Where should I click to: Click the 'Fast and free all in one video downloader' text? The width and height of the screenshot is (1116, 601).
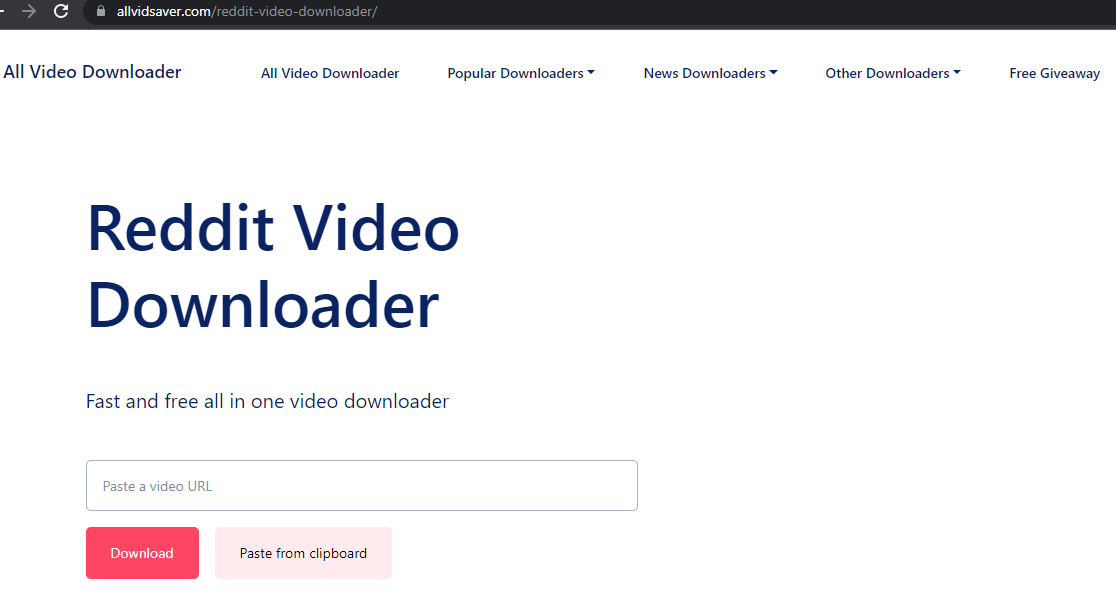pyautogui.click(x=267, y=402)
